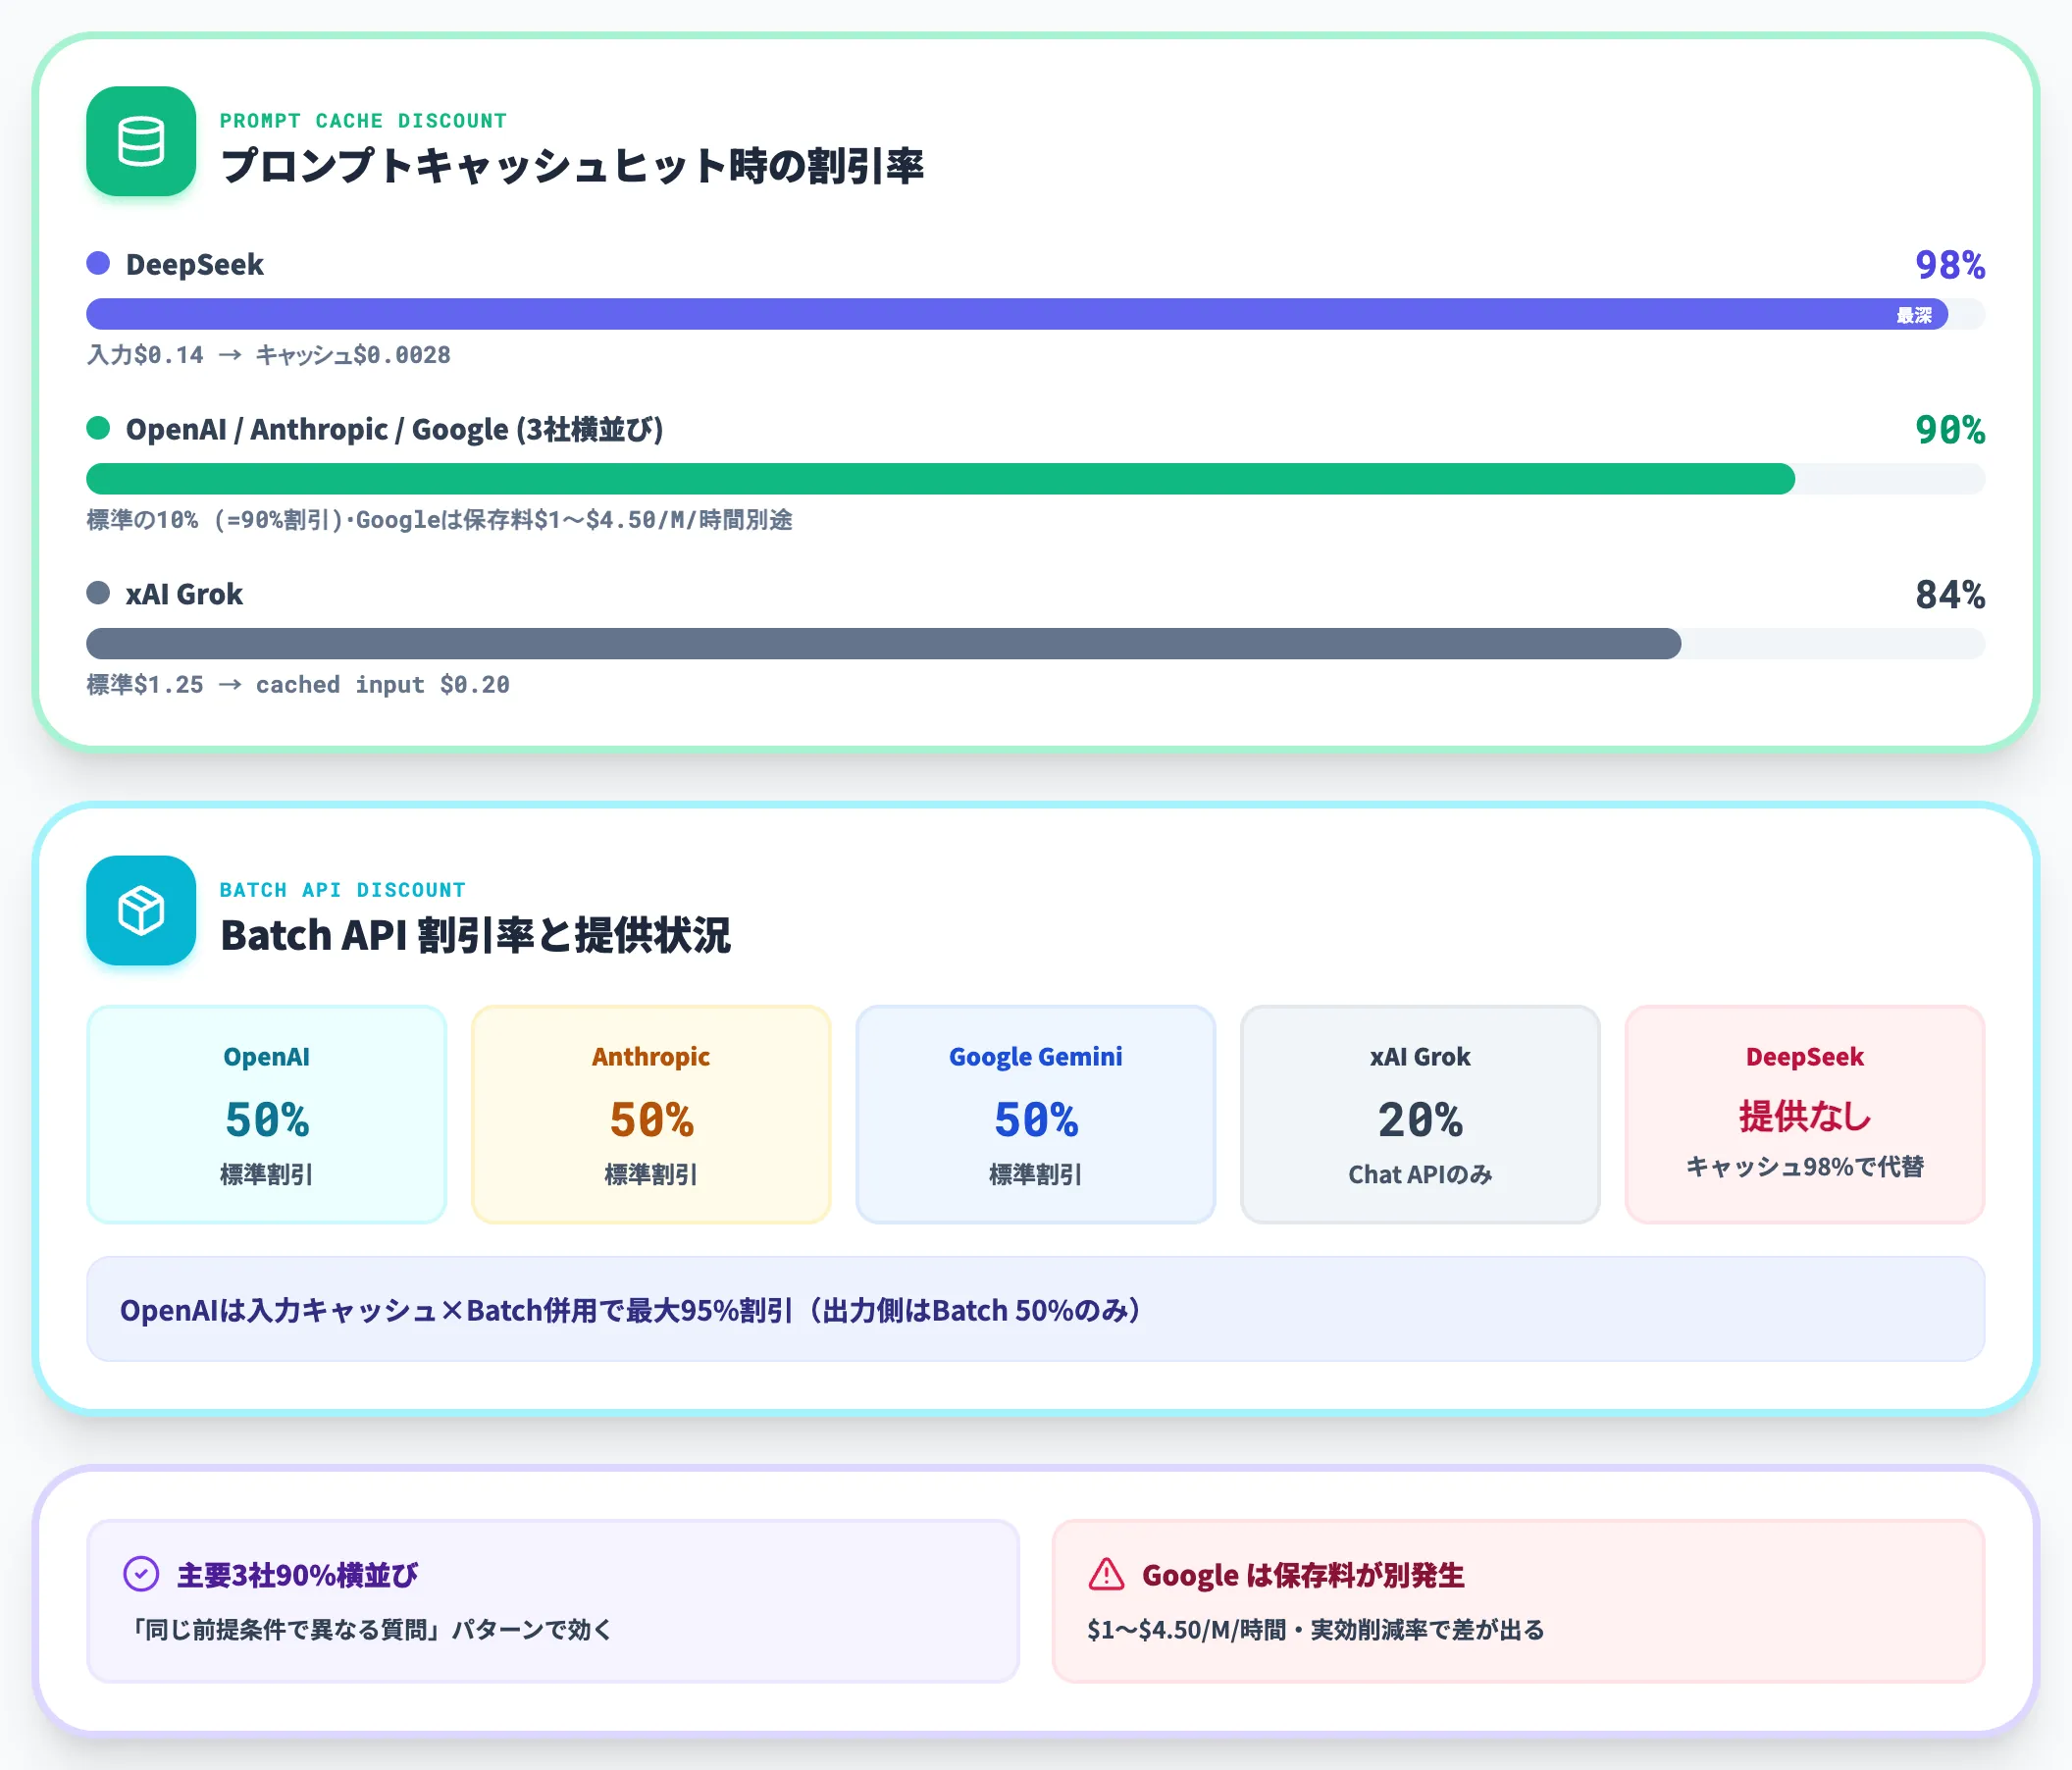Click 標準割引 under the Anthropic card

(x=651, y=1174)
